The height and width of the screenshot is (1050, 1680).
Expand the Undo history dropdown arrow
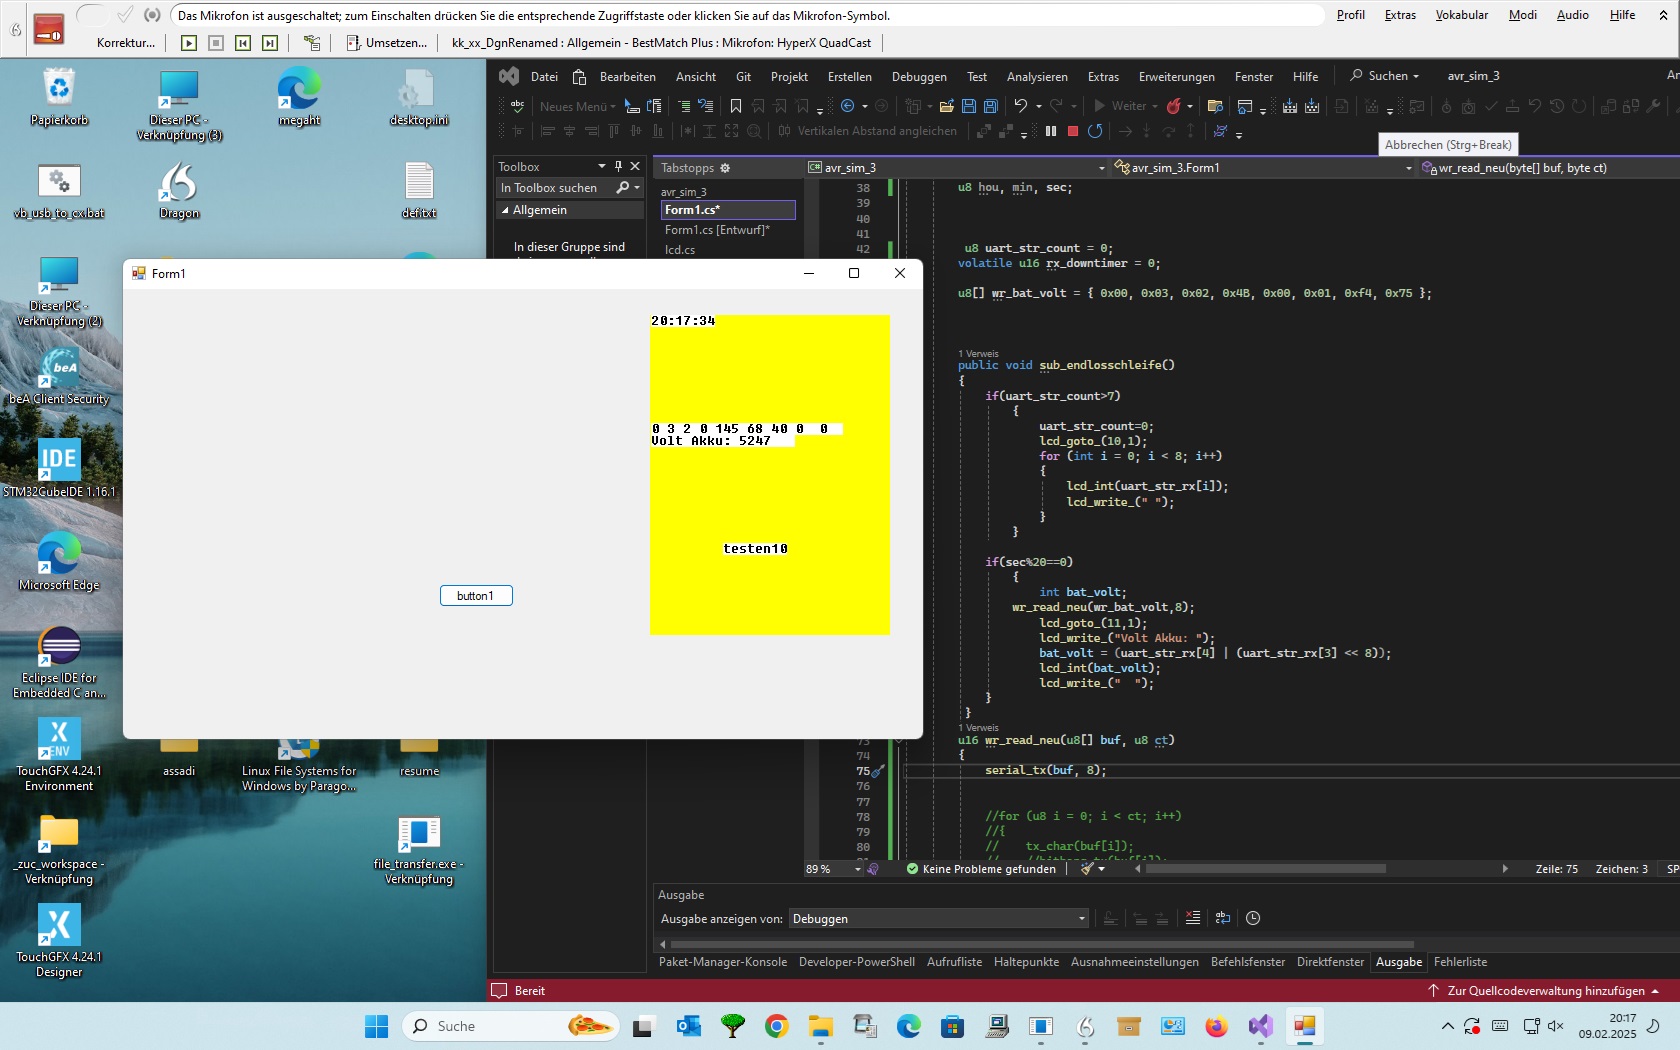coord(1039,106)
